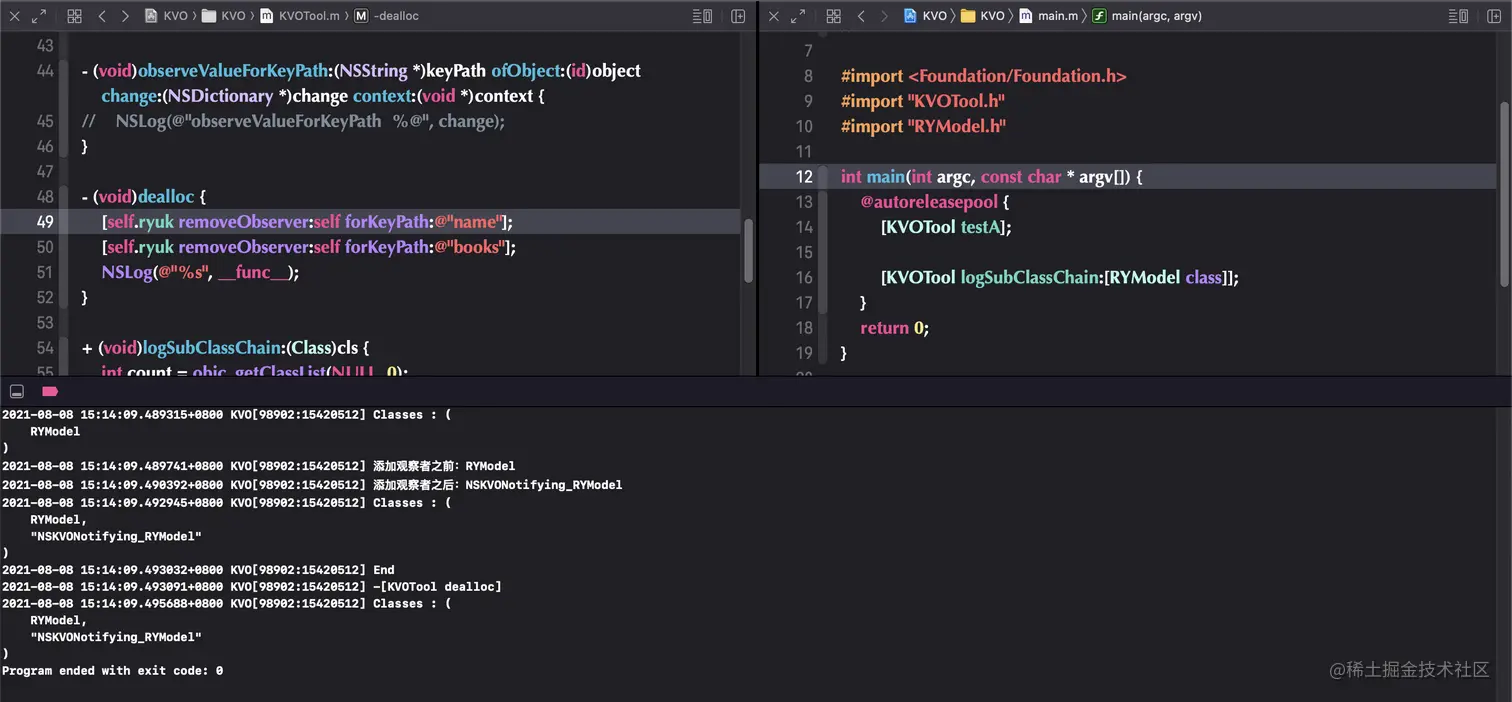Click line number 49 gutter
The image size is (1512, 702).
pyautogui.click(x=44, y=222)
